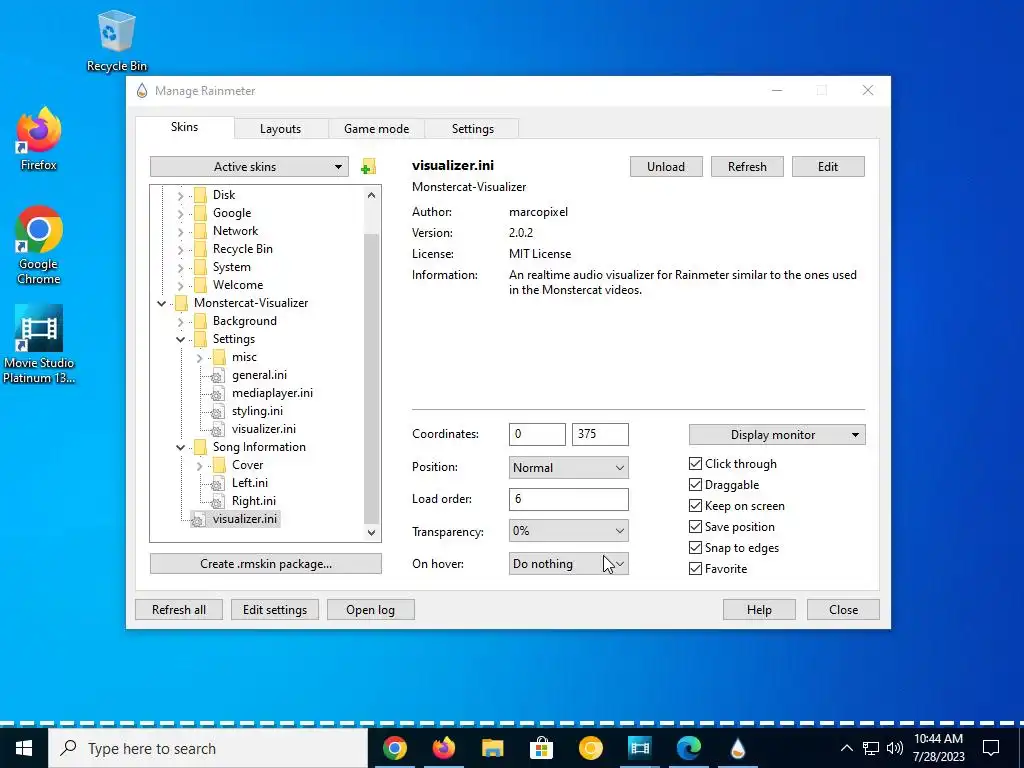Click the add skin plus icon
The height and width of the screenshot is (768, 1024).
click(x=368, y=167)
